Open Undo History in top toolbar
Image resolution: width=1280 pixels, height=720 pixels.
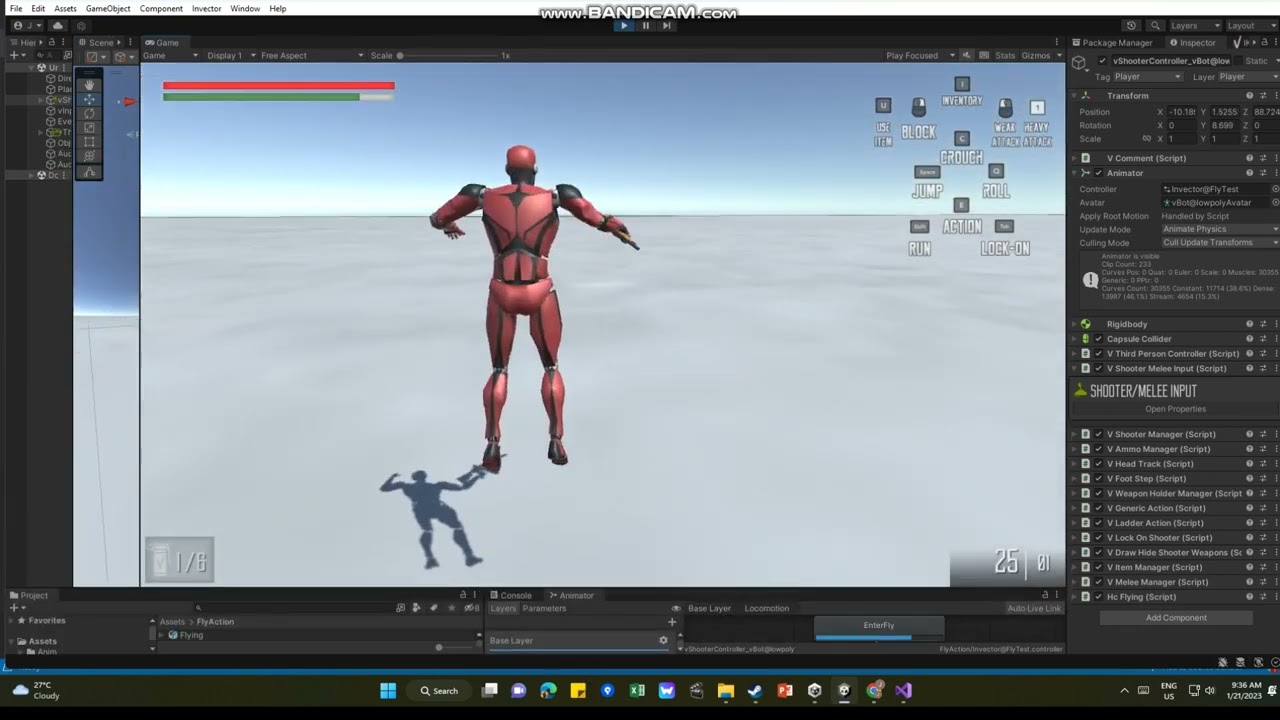click(x=1131, y=26)
